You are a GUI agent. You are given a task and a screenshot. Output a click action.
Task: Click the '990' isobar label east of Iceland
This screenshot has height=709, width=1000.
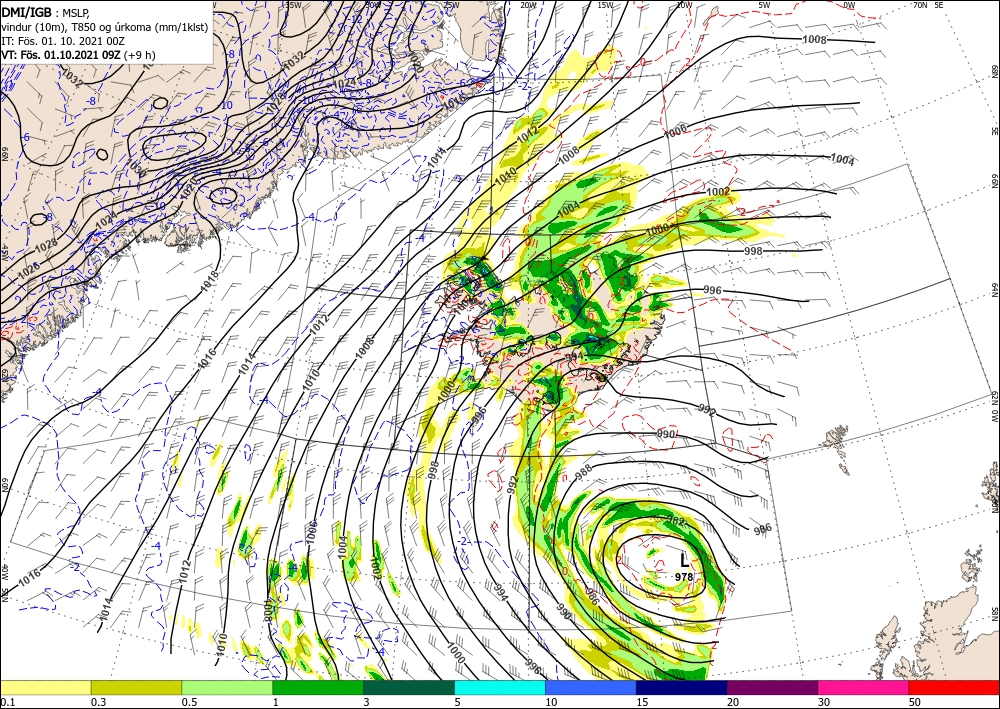[x=666, y=434]
